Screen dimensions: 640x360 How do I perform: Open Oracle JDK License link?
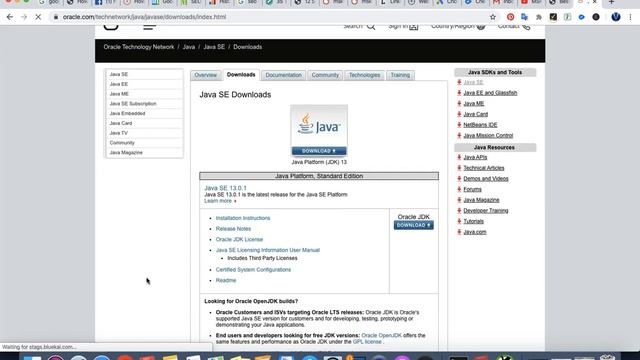click(239, 240)
